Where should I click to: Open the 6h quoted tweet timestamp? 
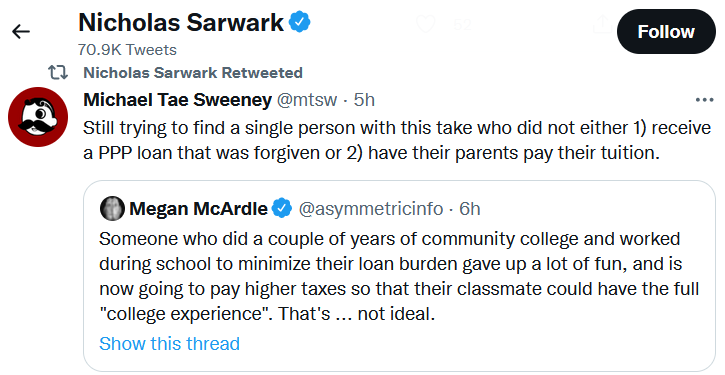tap(470, 209)
